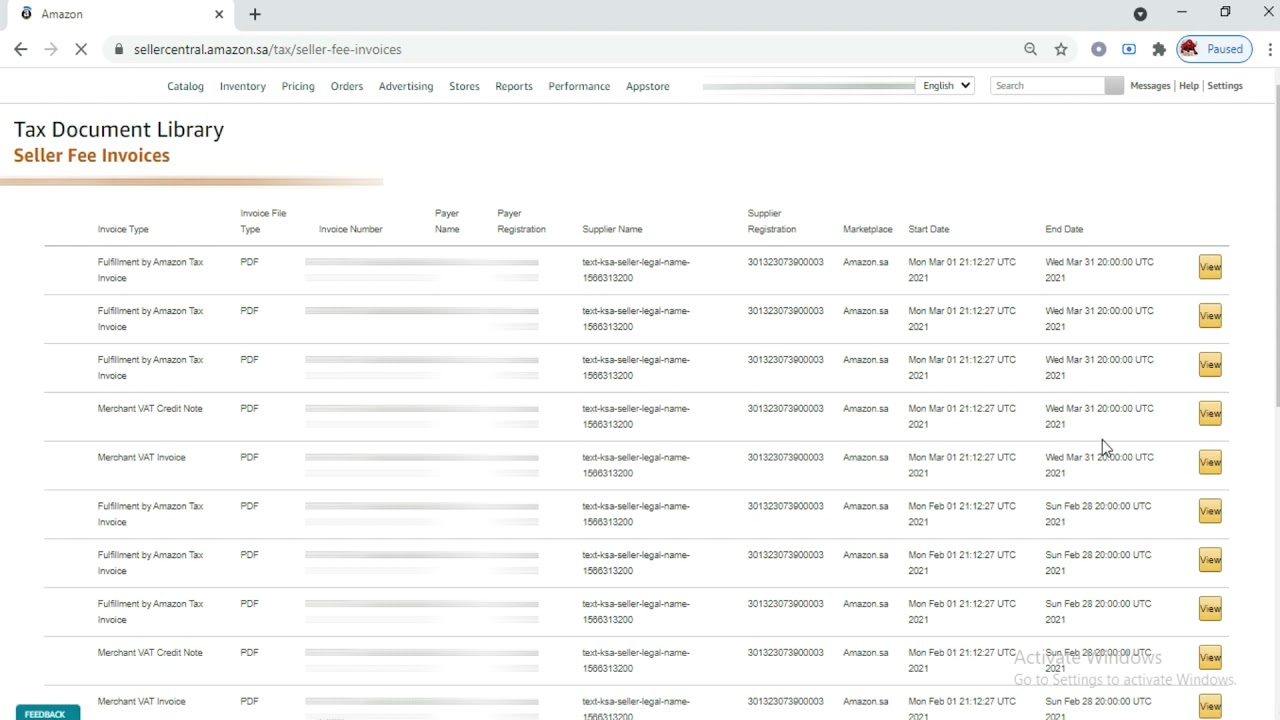Open the Advertising menu
This screenshot has height=720, width=1280.
405,86
